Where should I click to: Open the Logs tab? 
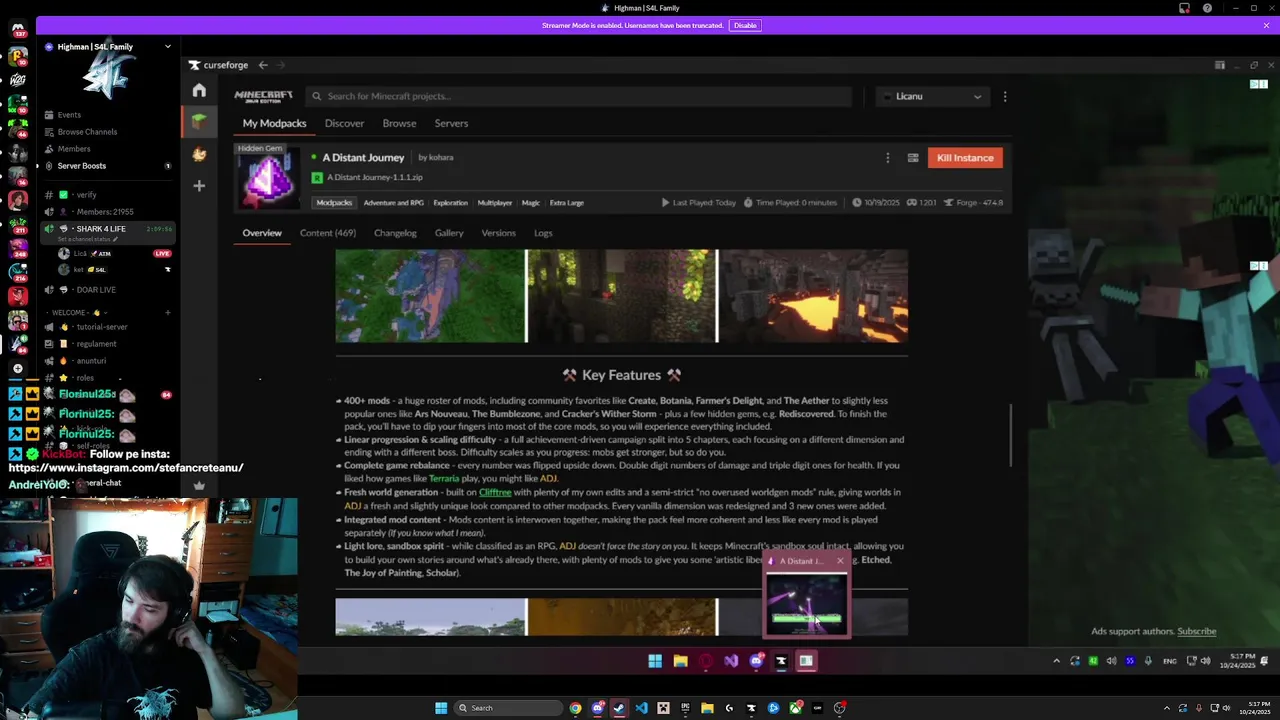[x=543, y=233]
